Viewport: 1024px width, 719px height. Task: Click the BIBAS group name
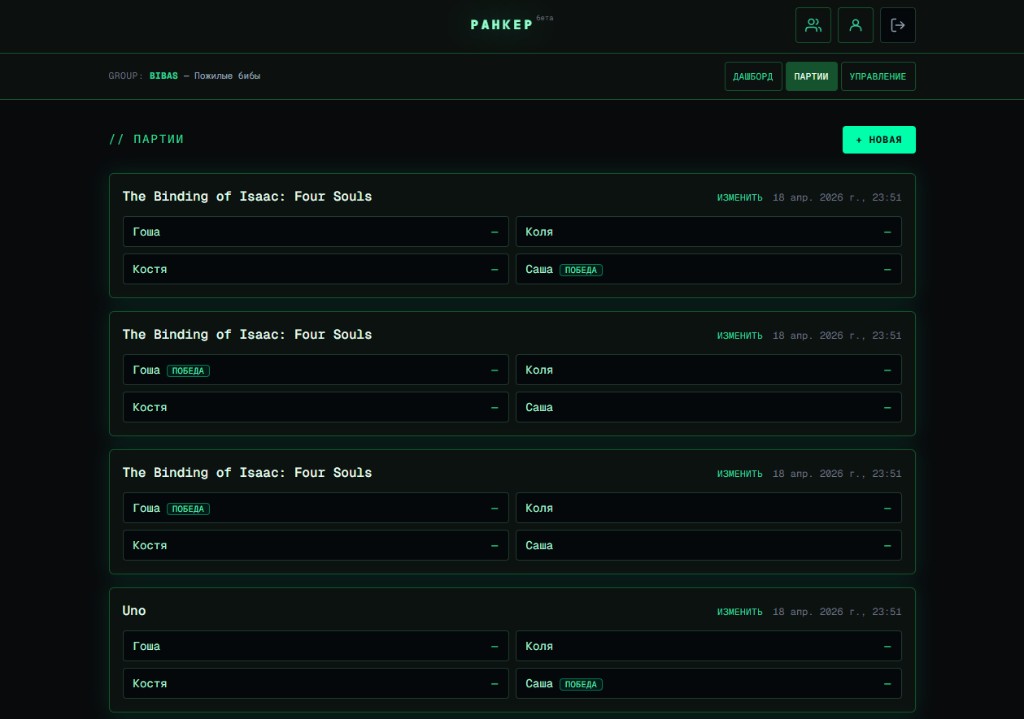click(164, 76)
